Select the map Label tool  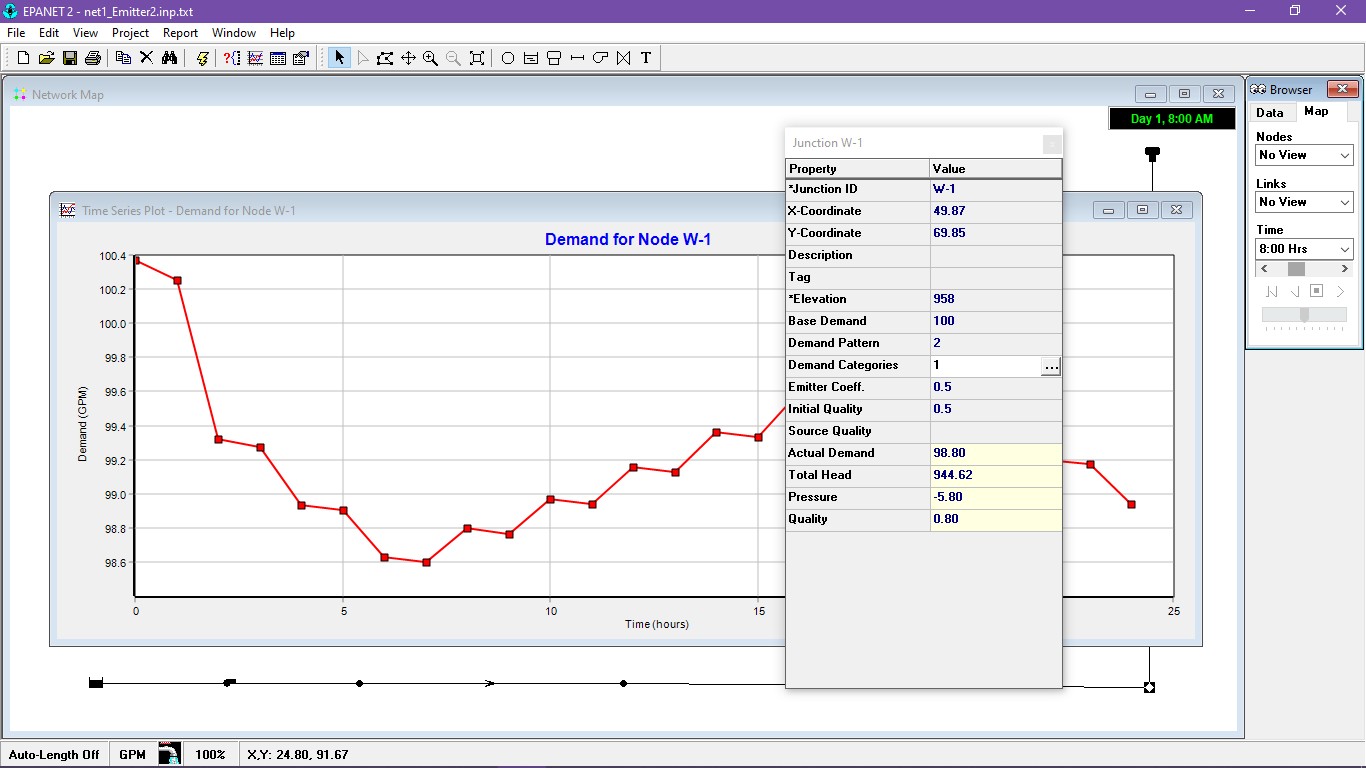645,57
